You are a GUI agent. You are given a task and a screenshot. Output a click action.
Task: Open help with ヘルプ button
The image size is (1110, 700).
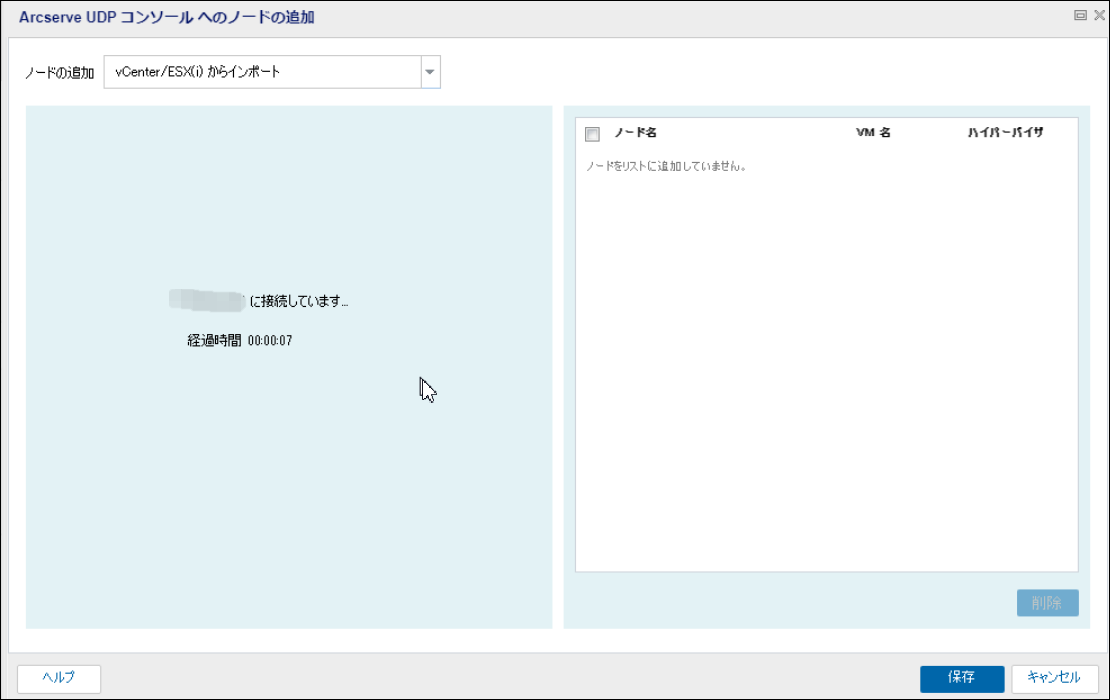pos(59,678)
